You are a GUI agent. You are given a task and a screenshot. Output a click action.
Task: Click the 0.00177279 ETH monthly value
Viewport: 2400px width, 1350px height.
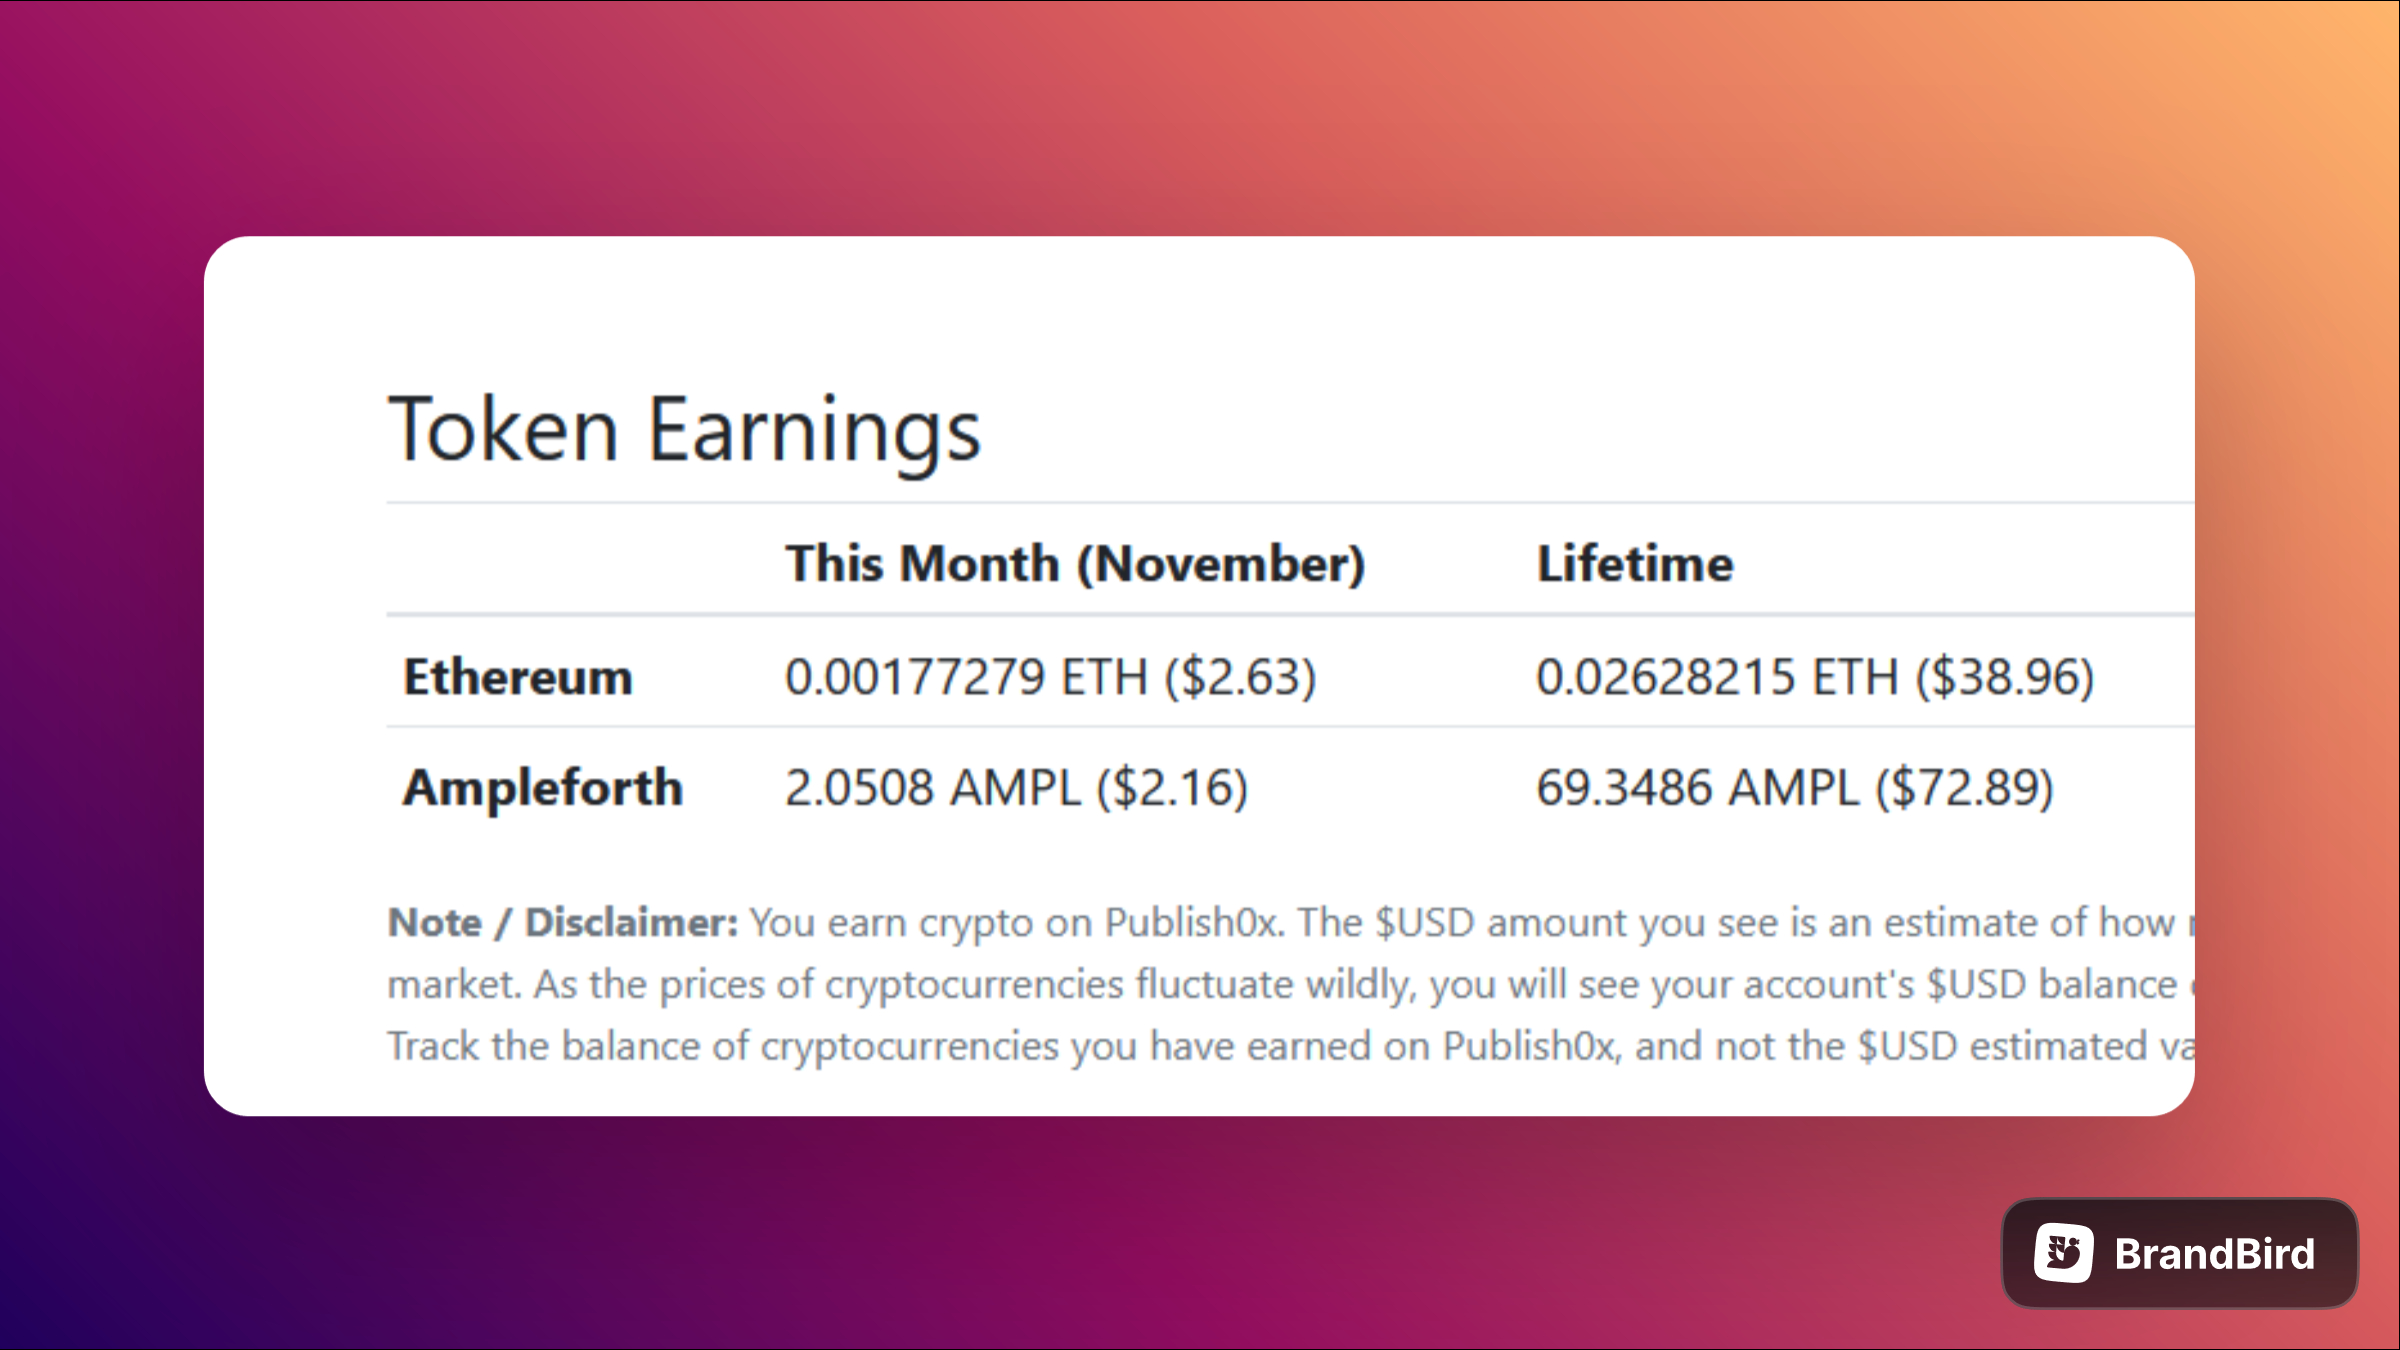pyautogui.click(x=966, y=677)
